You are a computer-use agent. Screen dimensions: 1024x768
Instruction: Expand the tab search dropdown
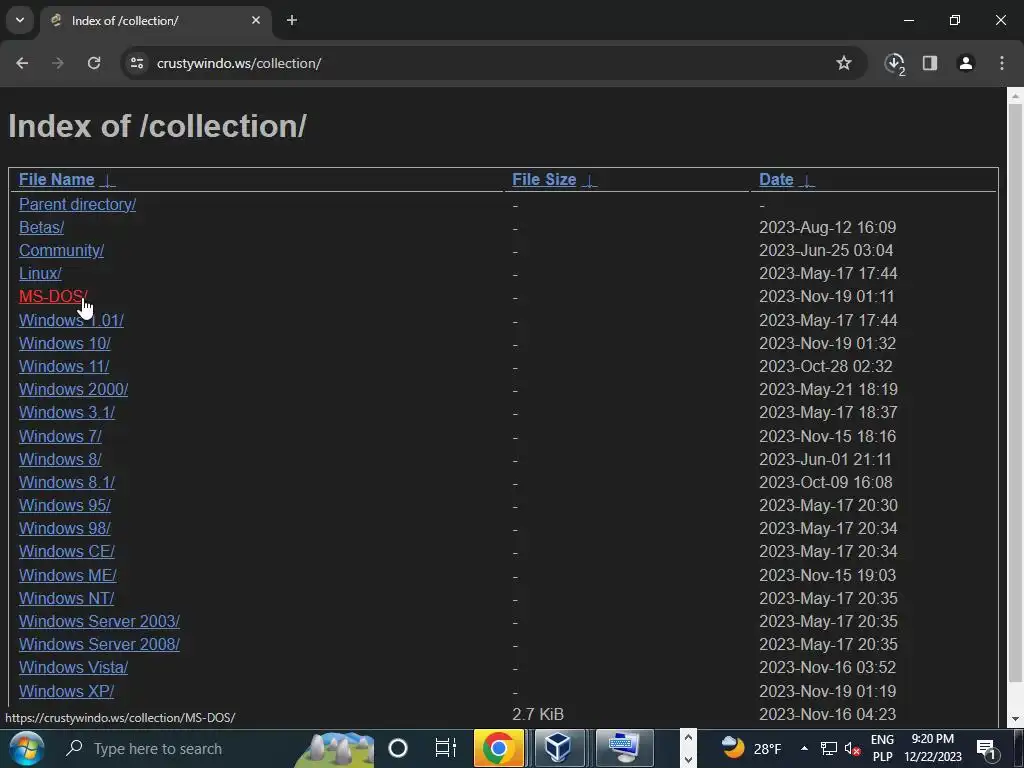tap(20, 20)
